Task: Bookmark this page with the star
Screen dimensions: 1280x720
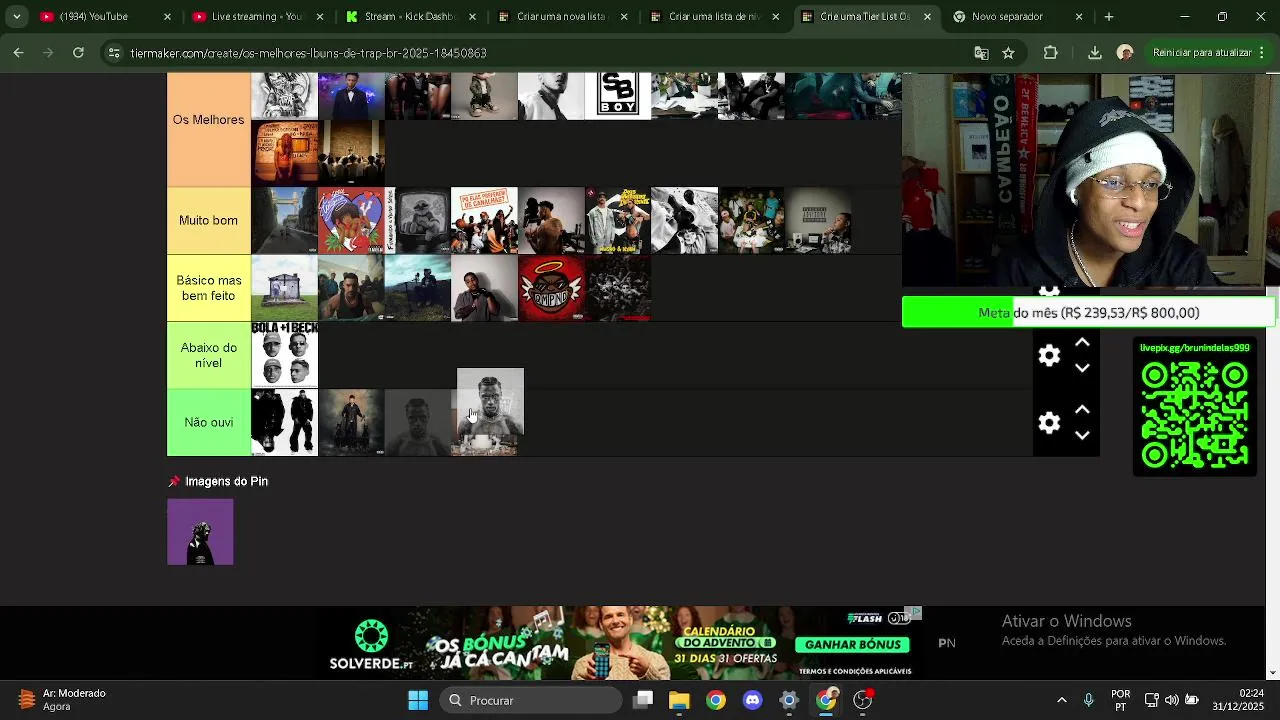Action: click(1008, 53)
